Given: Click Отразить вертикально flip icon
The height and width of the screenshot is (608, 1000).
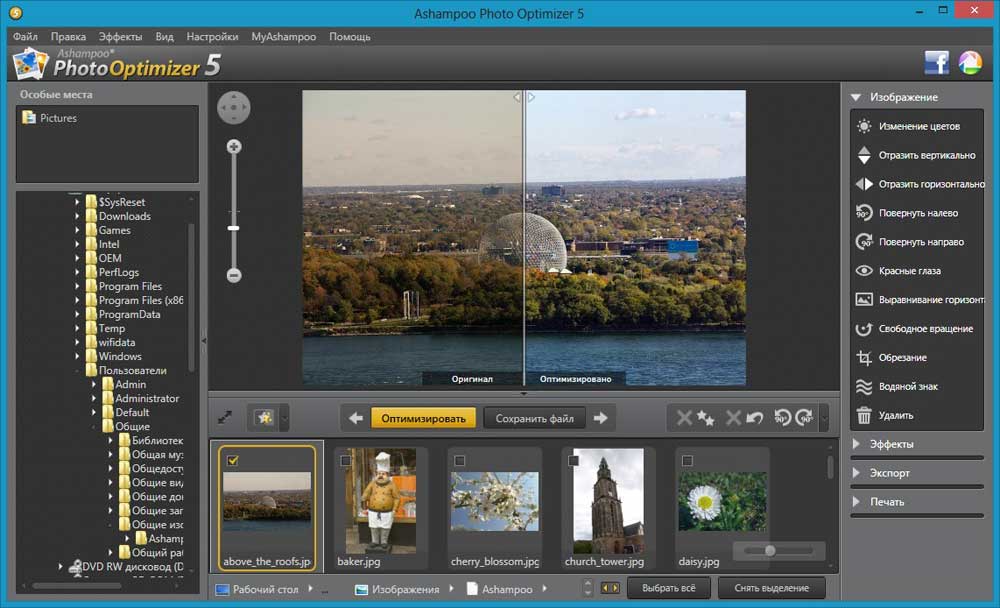Looking at the screenshot, I should (864, 155).
